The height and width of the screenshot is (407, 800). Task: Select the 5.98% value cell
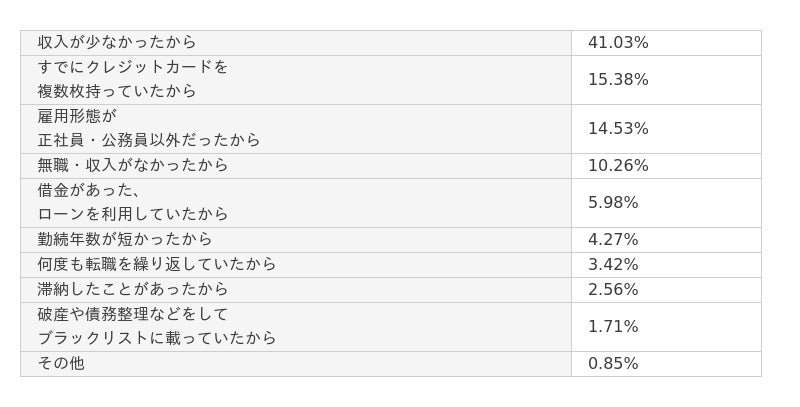613,203
